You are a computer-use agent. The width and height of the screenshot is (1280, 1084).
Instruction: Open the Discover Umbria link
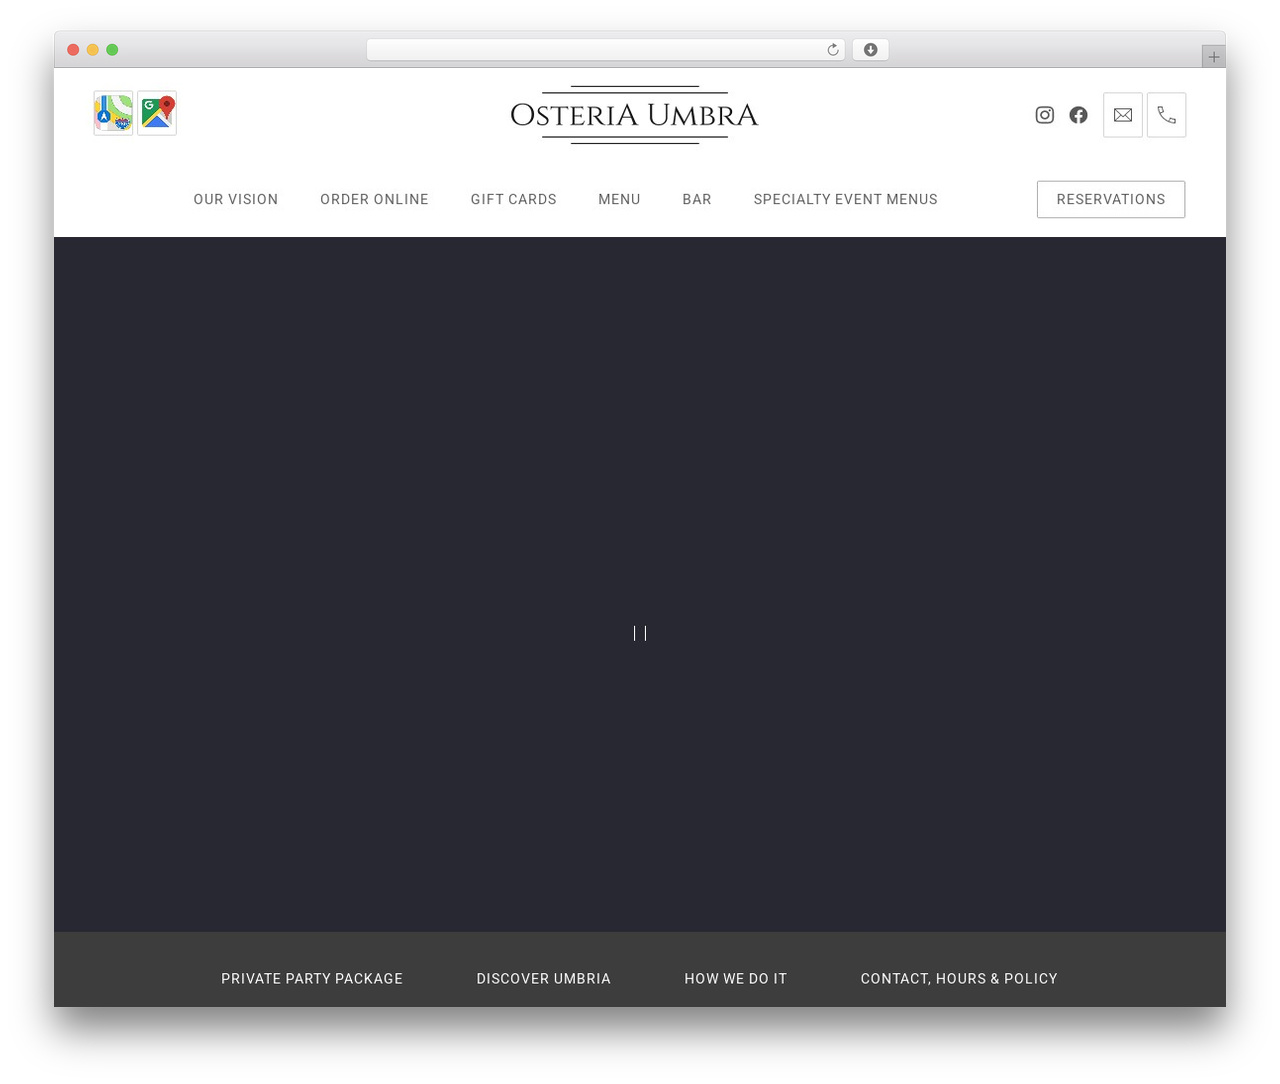544,979
